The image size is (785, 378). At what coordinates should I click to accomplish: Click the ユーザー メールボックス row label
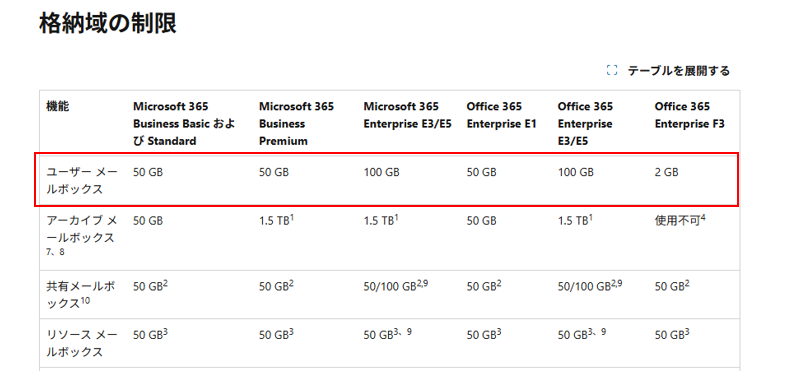click(x=82, y=181)
